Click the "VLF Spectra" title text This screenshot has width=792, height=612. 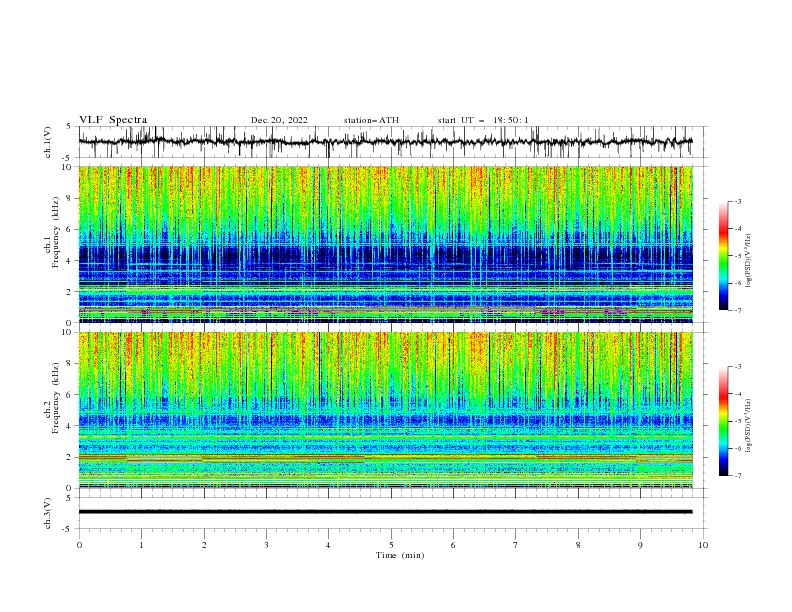click(x=113, y=120)
